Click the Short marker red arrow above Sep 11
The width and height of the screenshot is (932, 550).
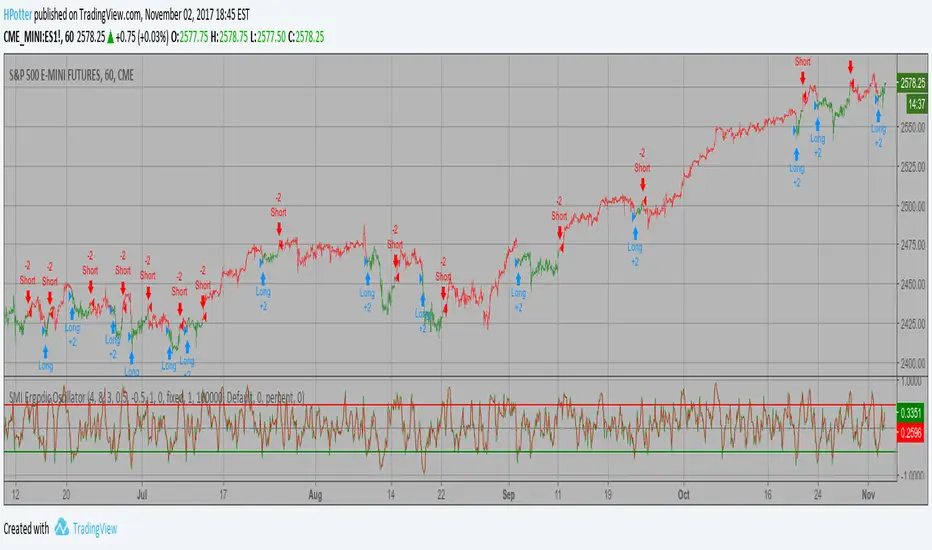(560, 232)
